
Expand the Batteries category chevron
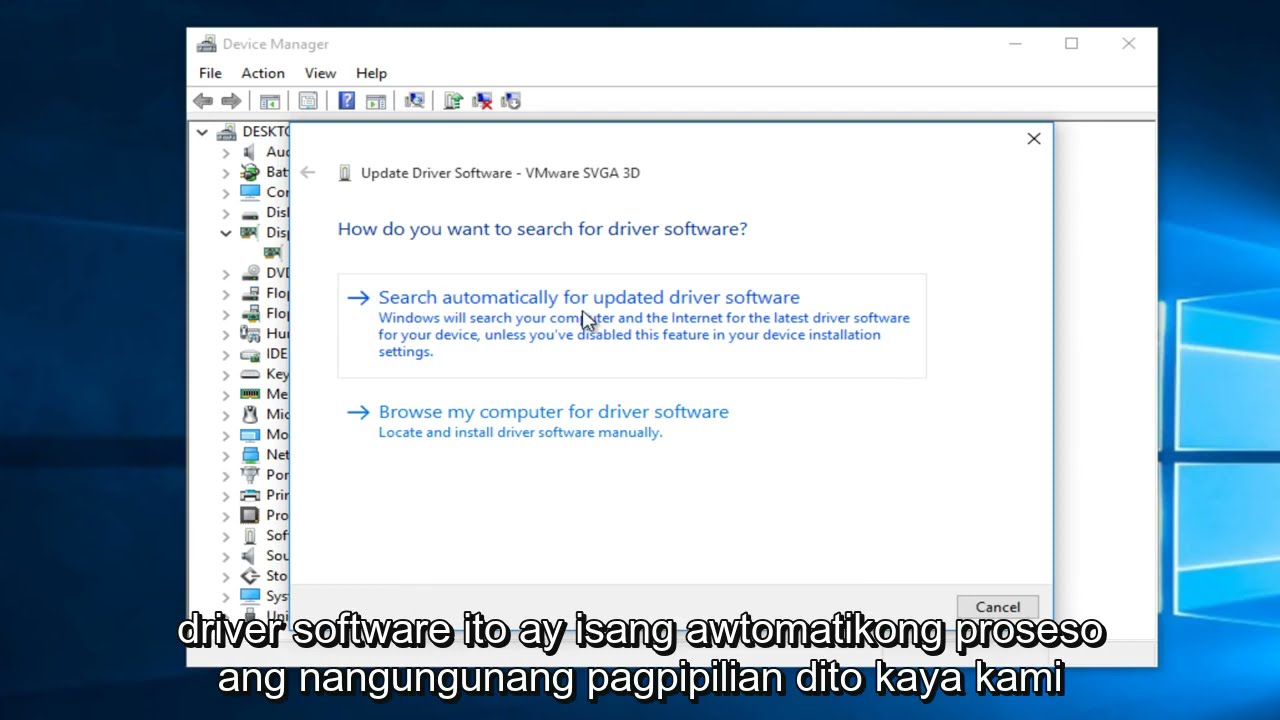click(x=226, y=172)
